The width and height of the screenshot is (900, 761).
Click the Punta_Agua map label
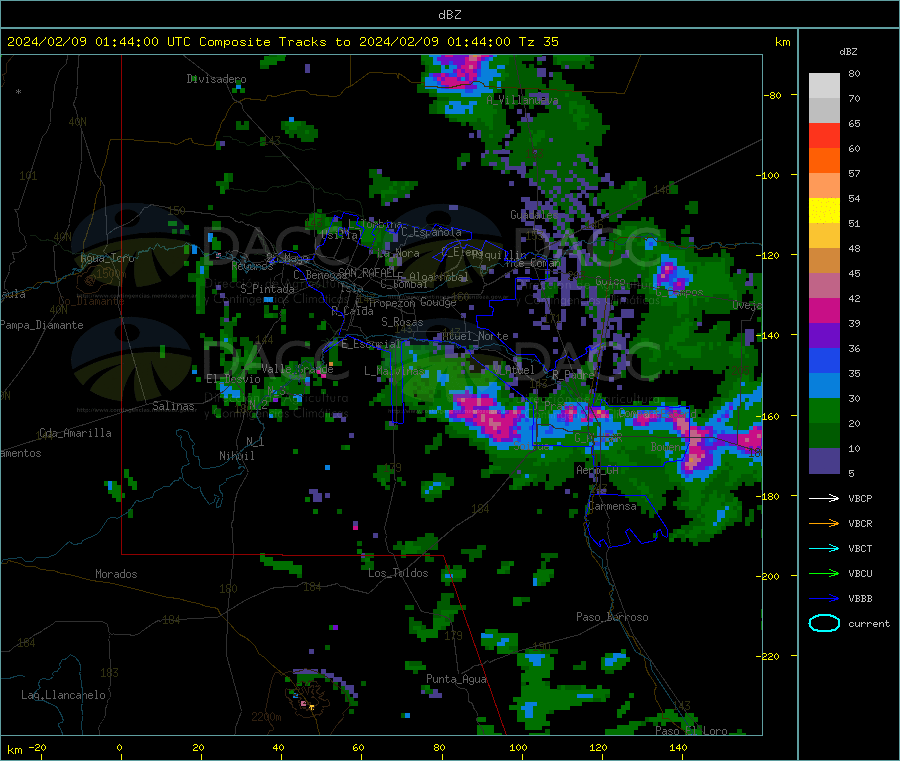coord(456,679)
